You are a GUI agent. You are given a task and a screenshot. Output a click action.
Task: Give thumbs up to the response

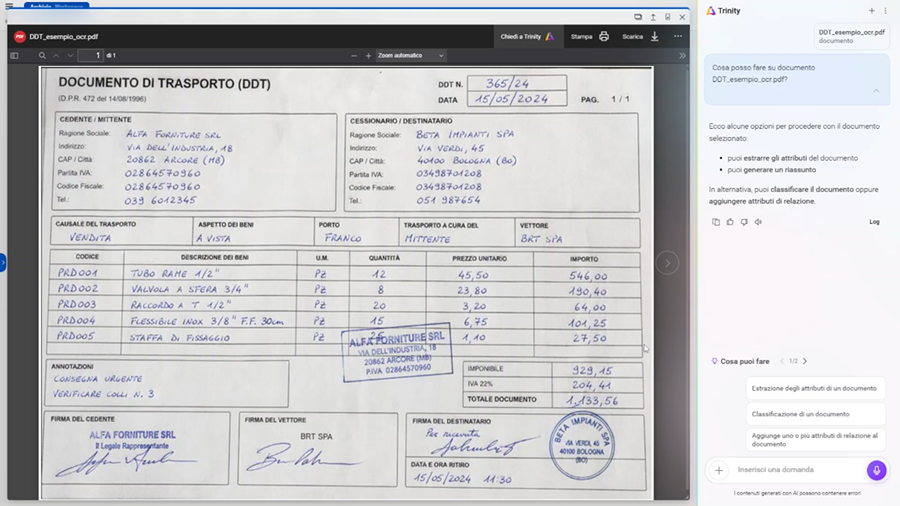(730, 222)
